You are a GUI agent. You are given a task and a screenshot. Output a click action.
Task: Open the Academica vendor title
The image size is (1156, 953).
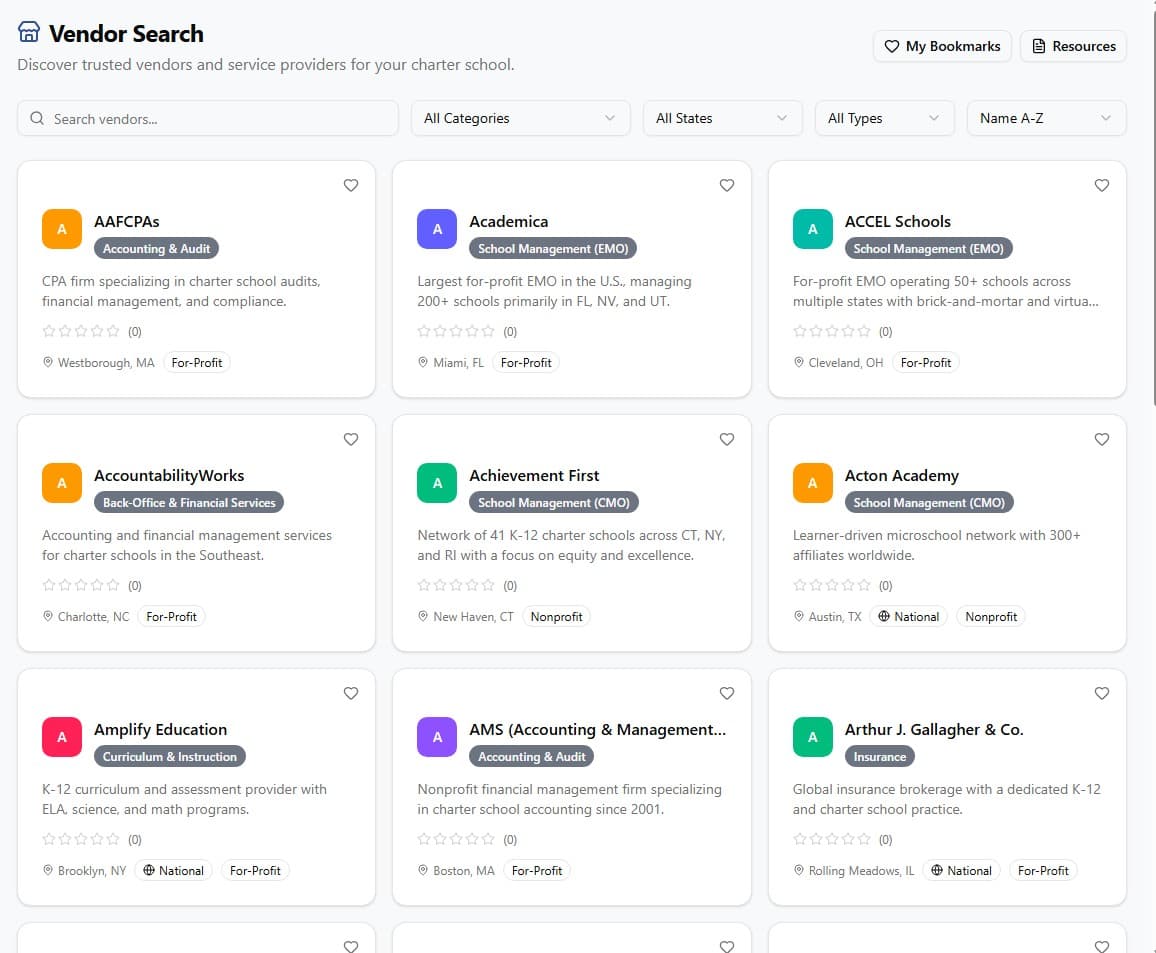[509, 221]
